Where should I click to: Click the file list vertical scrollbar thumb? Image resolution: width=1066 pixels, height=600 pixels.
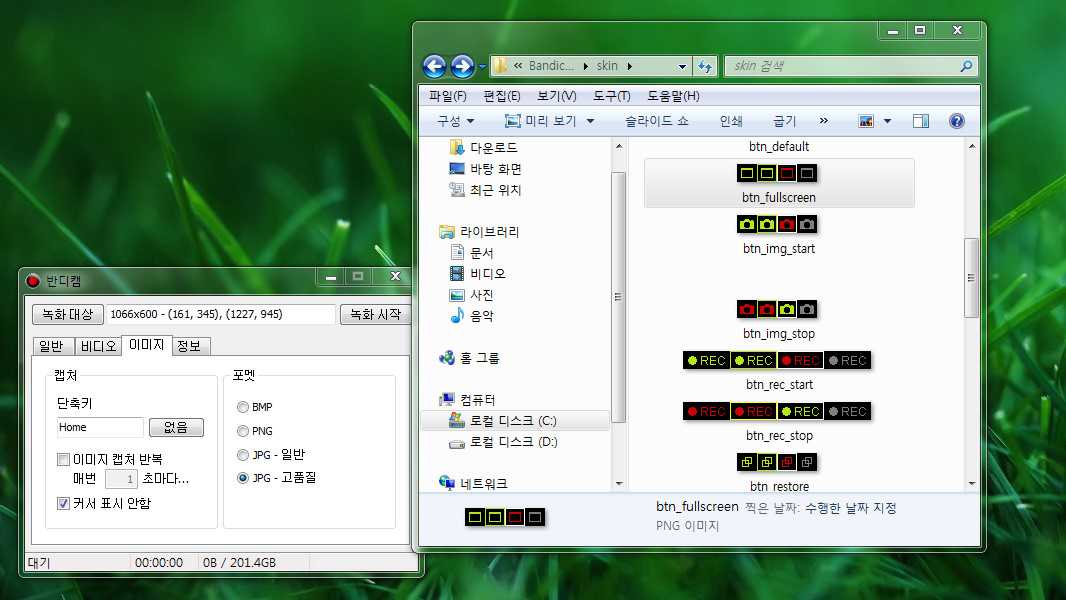[972, 277]
